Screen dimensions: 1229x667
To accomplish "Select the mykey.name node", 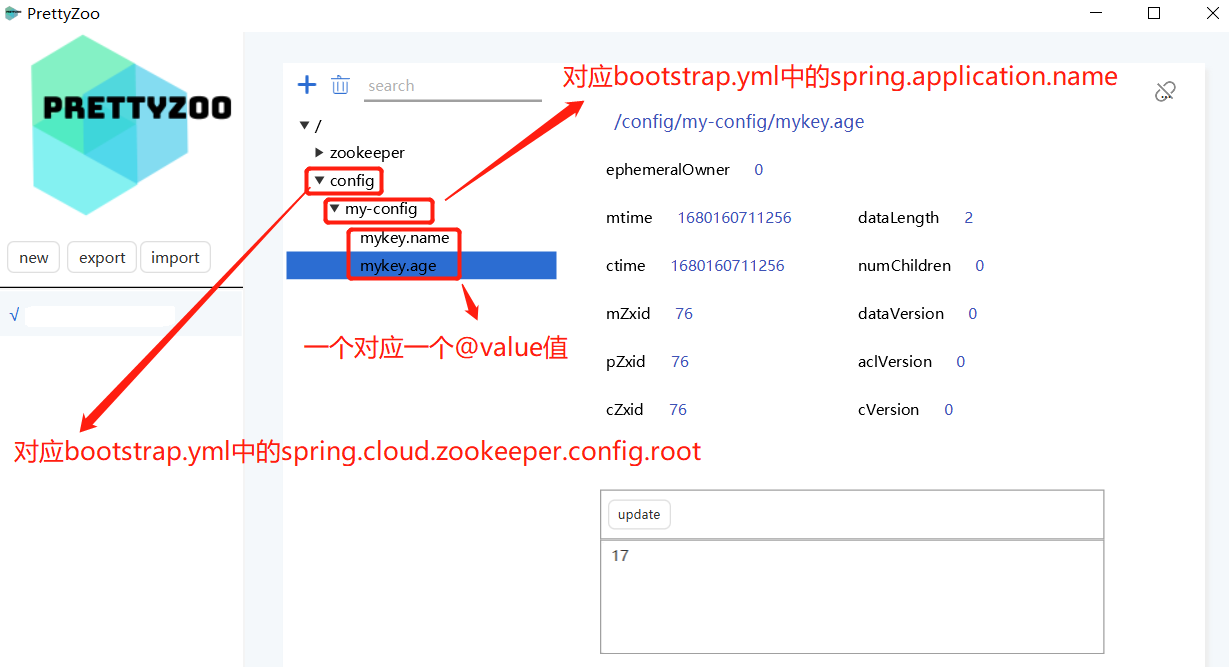I will coord(404,238).
